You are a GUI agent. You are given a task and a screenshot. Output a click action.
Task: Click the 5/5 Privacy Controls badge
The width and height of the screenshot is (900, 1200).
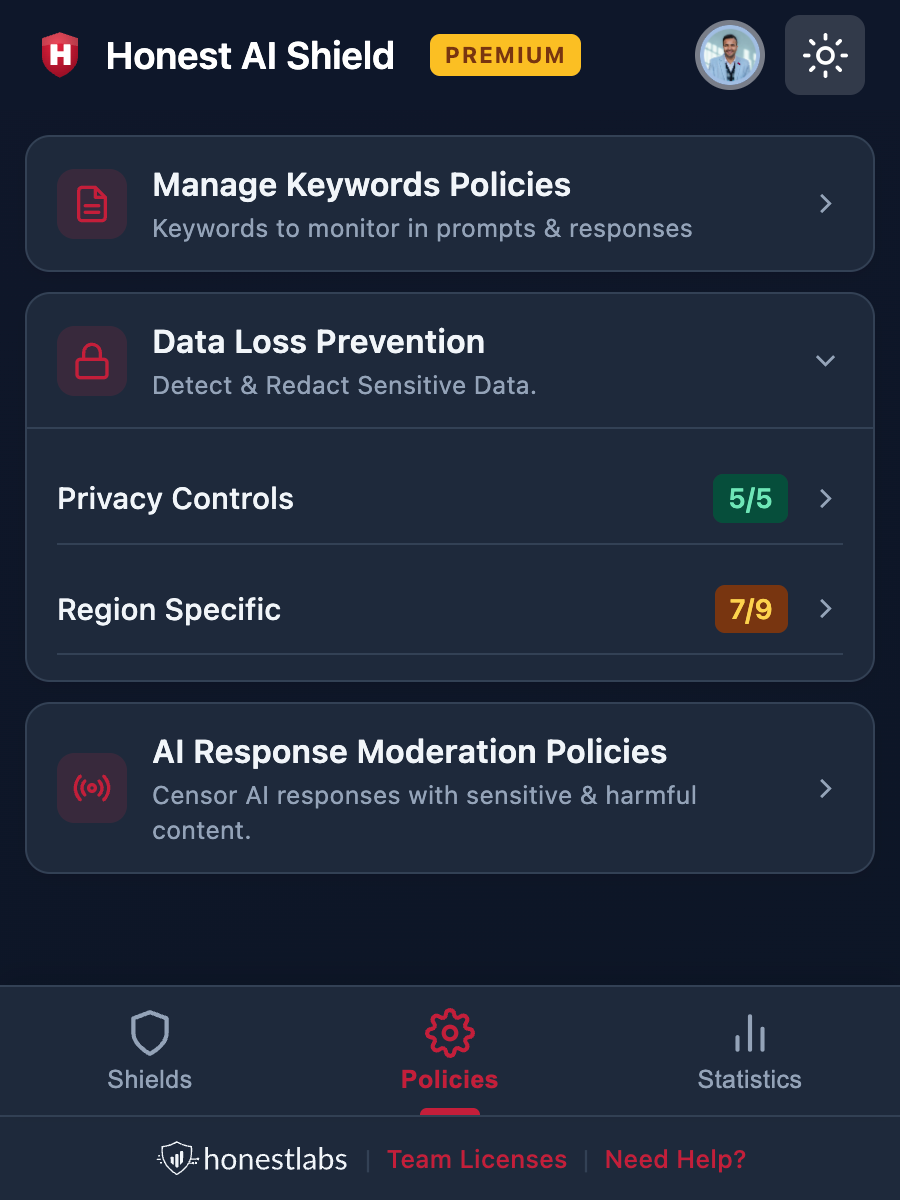tap(750, 499)
